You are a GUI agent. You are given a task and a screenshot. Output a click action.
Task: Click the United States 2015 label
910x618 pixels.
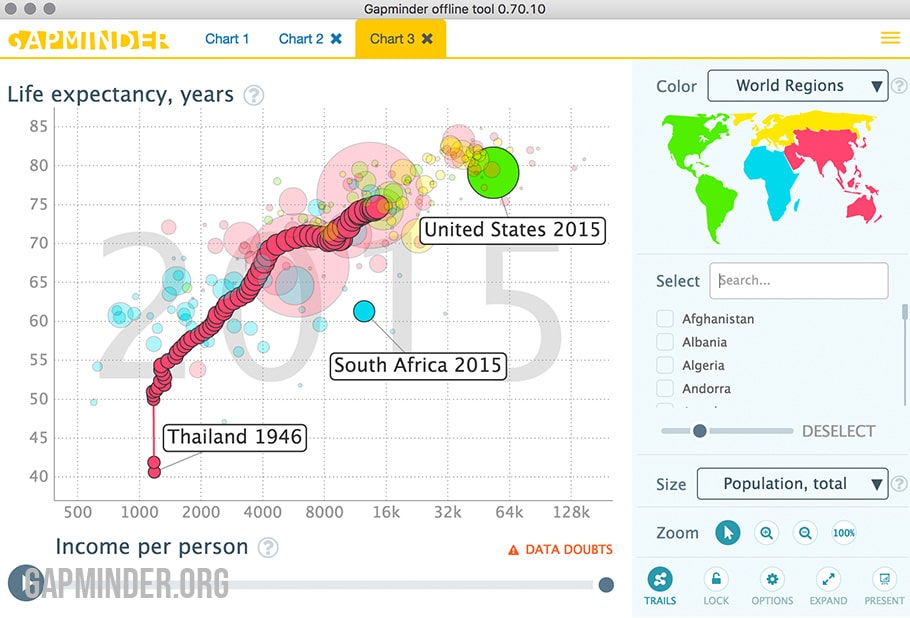point(512,230)
